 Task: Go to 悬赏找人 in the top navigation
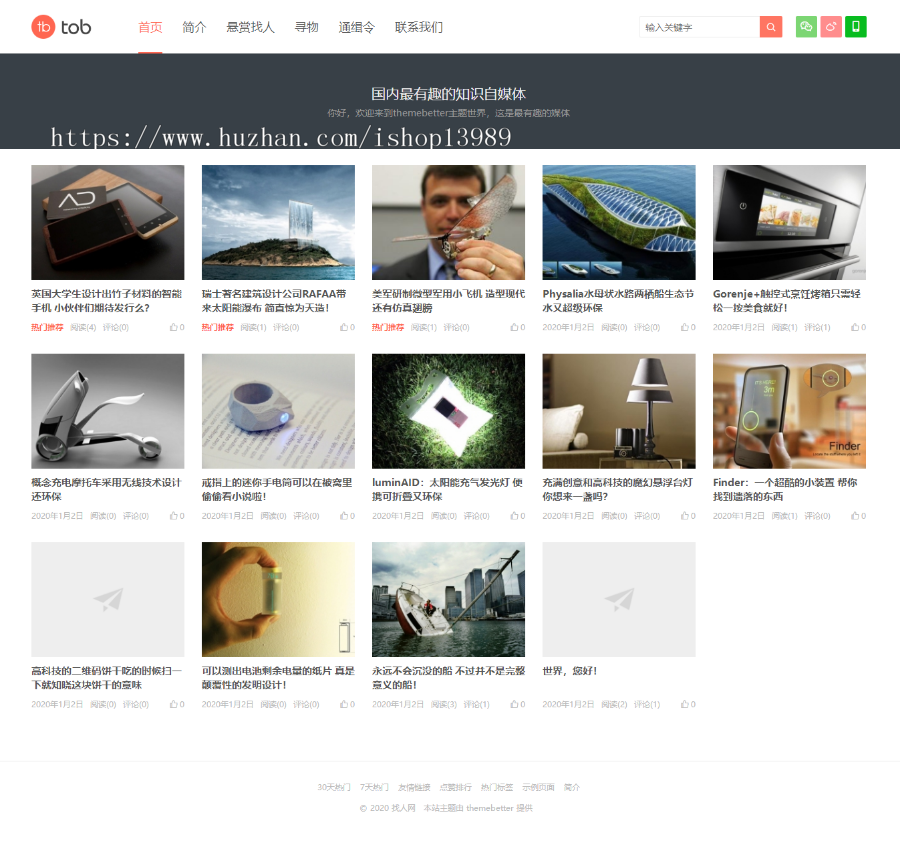pyautogui.click(x=250, y=27)
